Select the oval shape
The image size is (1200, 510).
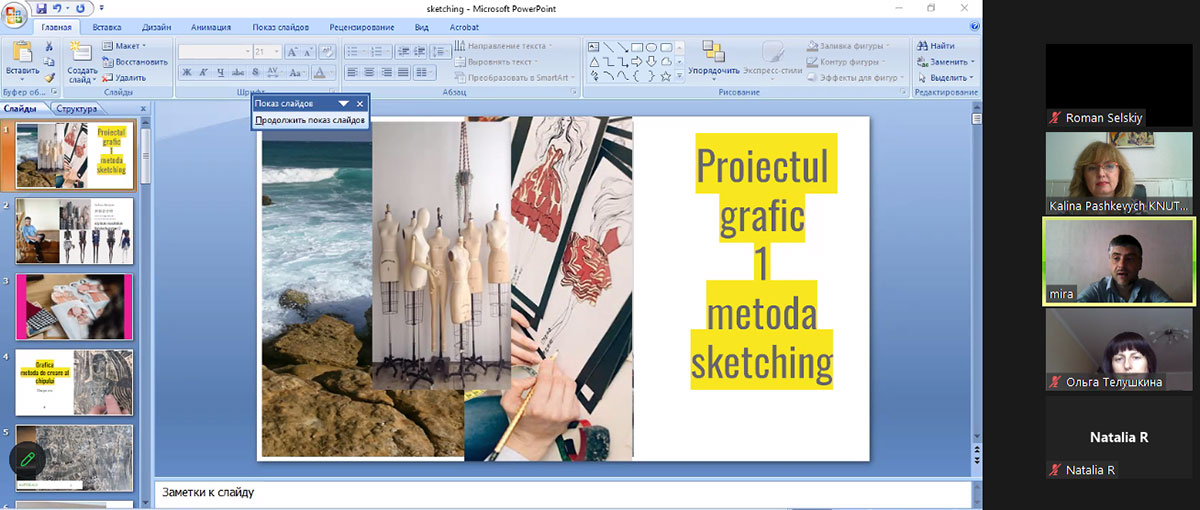651,46
